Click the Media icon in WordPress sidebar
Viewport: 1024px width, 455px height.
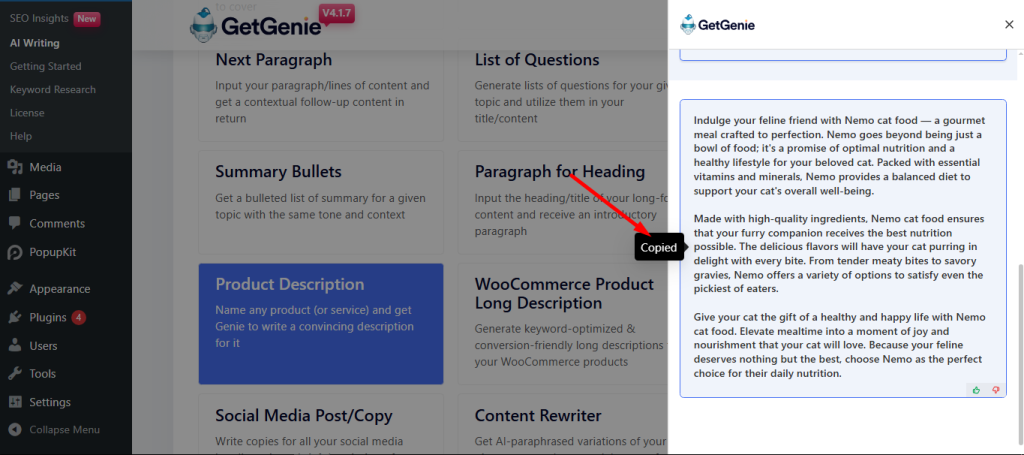15,167
